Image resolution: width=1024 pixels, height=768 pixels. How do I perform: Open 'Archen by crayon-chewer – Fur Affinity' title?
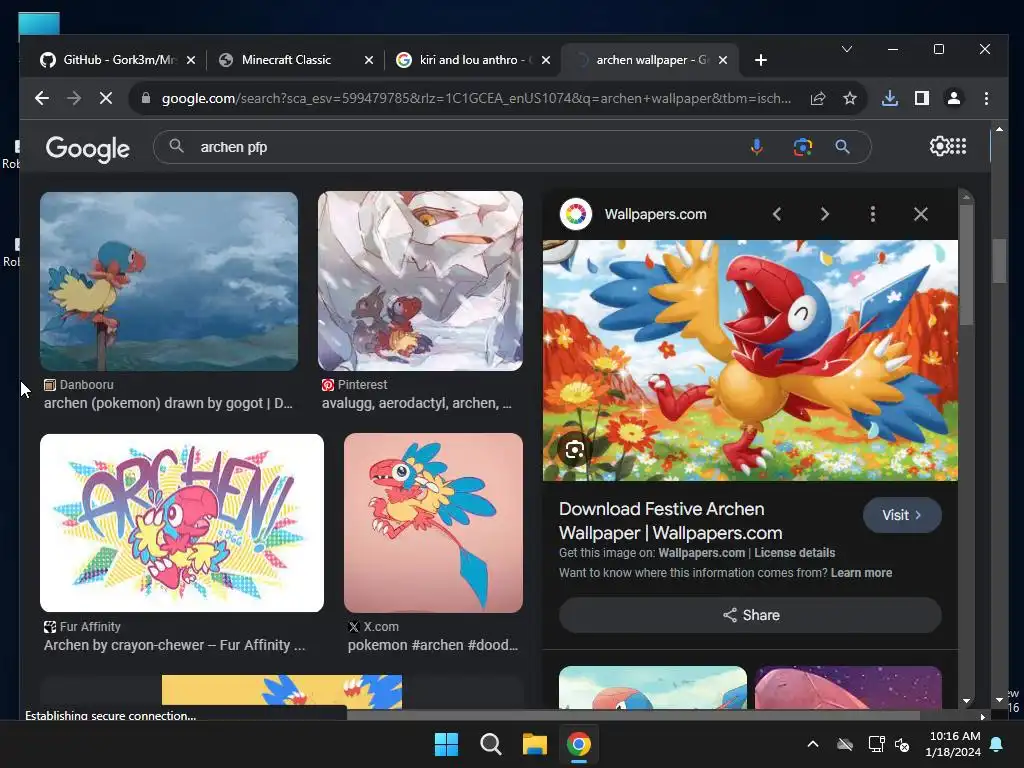174,645
